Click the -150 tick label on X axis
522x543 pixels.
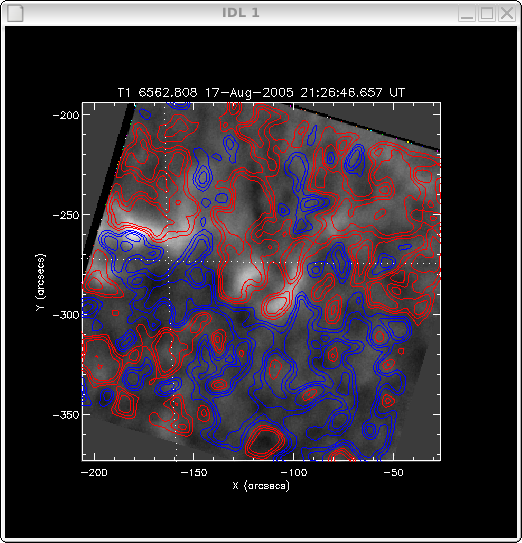(194, 472)
